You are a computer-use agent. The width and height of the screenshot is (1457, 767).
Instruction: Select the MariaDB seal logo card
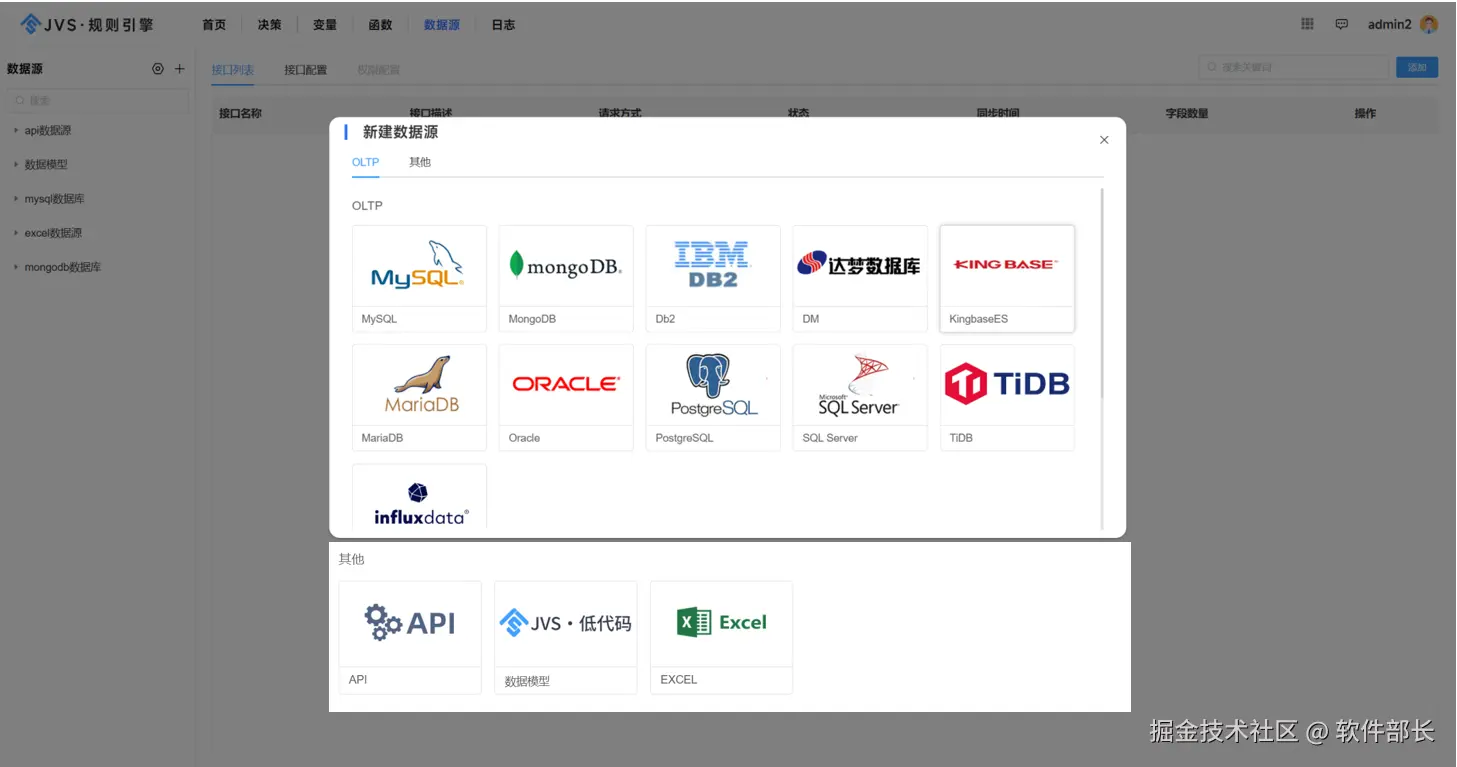coord(419,397)
